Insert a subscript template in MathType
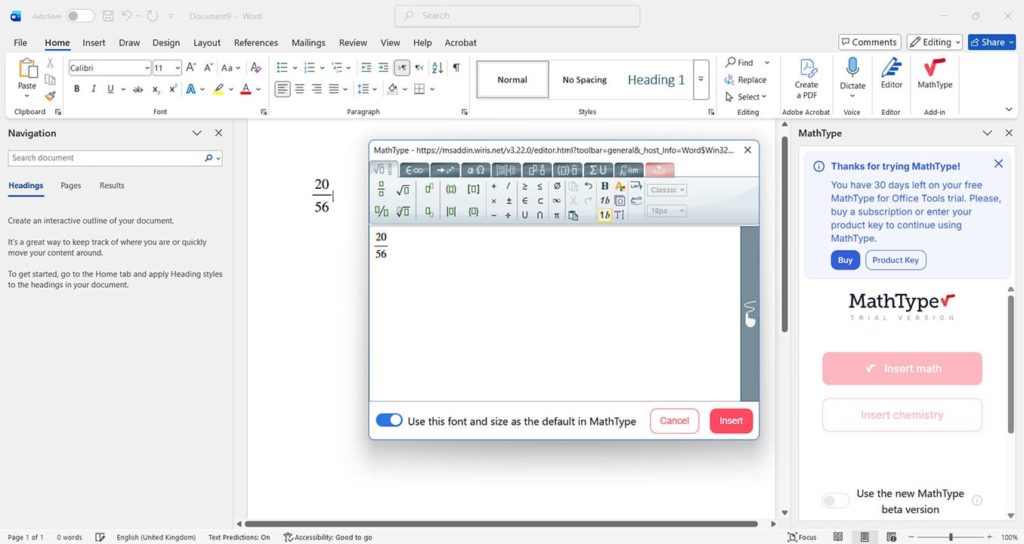1024x544 pixels. click(429, 212)
